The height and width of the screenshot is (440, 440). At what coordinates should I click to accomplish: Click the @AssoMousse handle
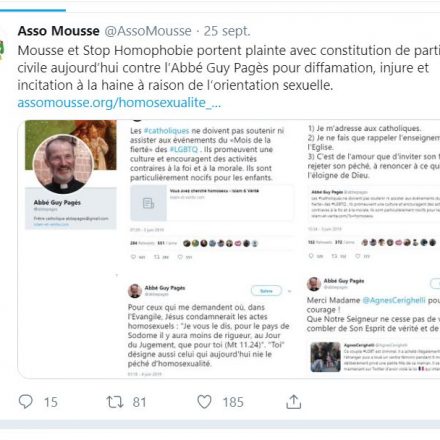(x=148, y=31)
